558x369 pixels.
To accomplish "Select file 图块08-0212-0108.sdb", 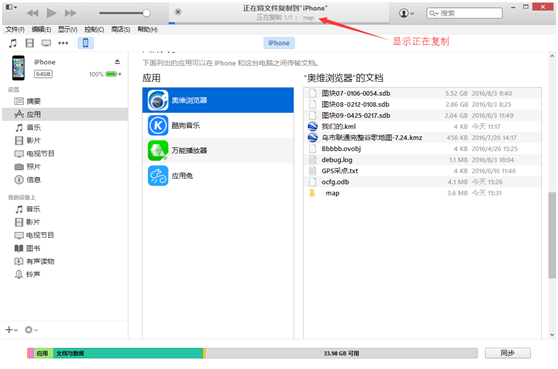I will [422, 104].
